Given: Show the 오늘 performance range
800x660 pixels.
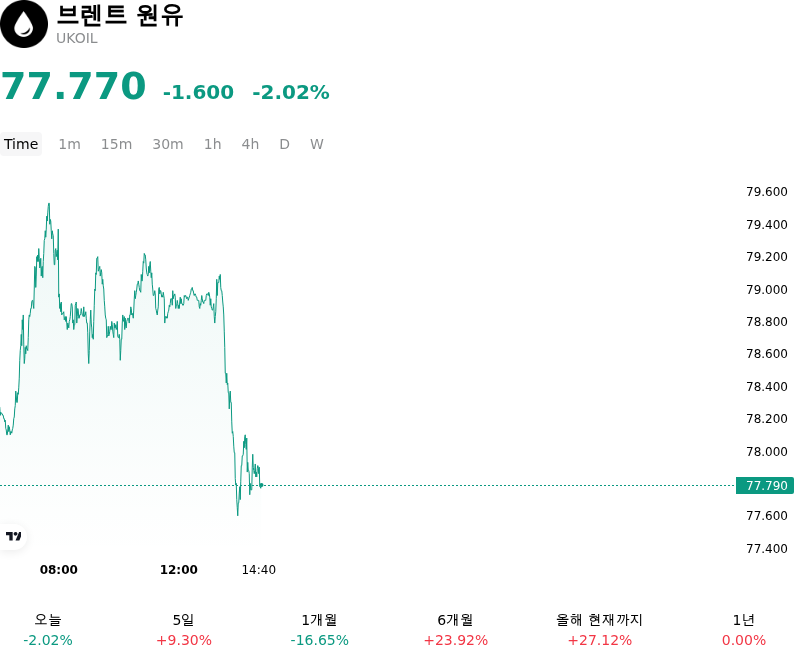Looking at the screenshot, I should click(48, 629).
